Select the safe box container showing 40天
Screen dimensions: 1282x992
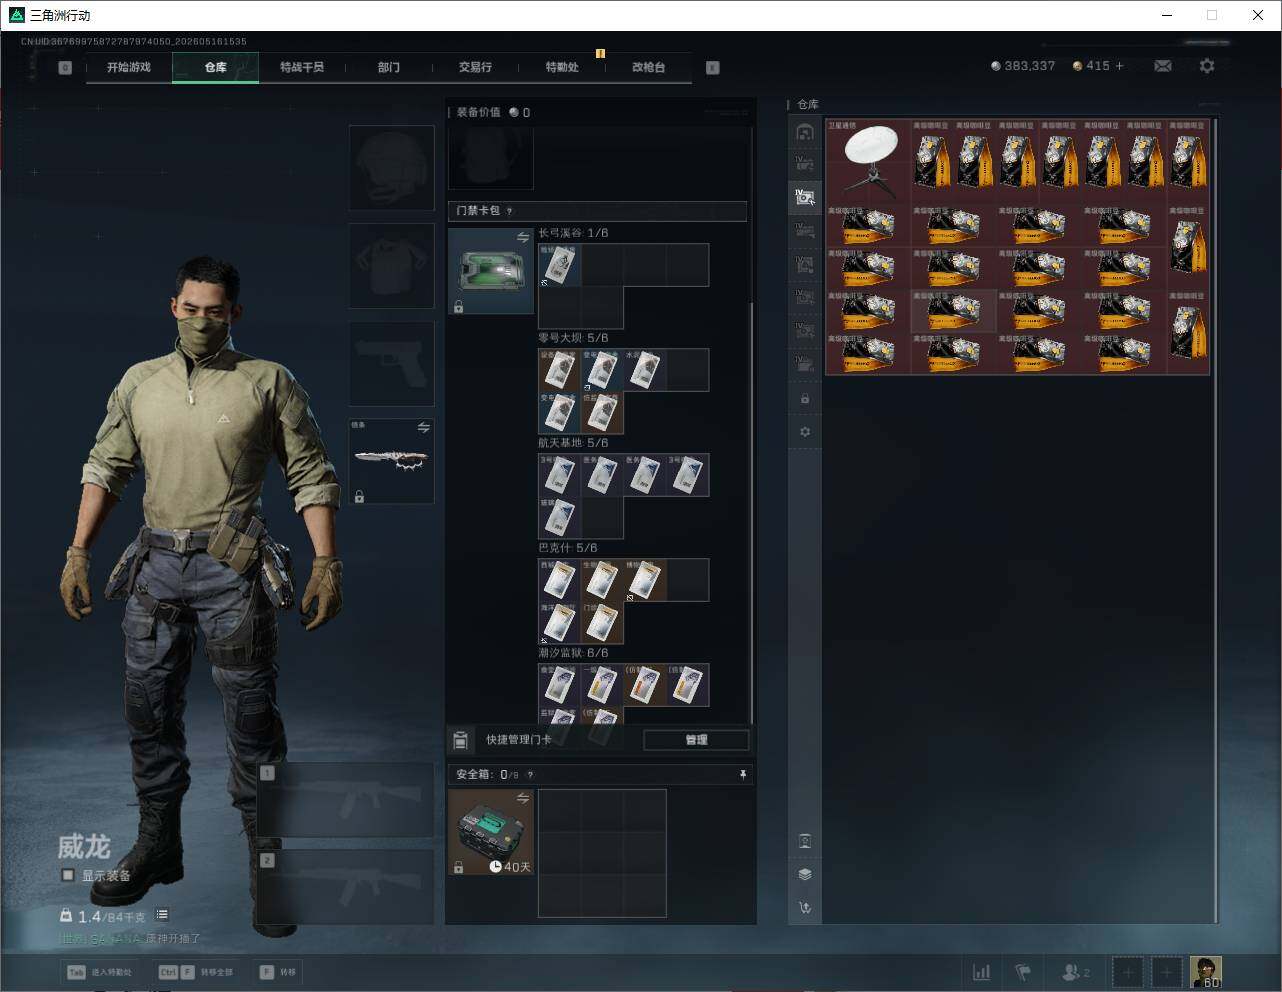(491, 832)
